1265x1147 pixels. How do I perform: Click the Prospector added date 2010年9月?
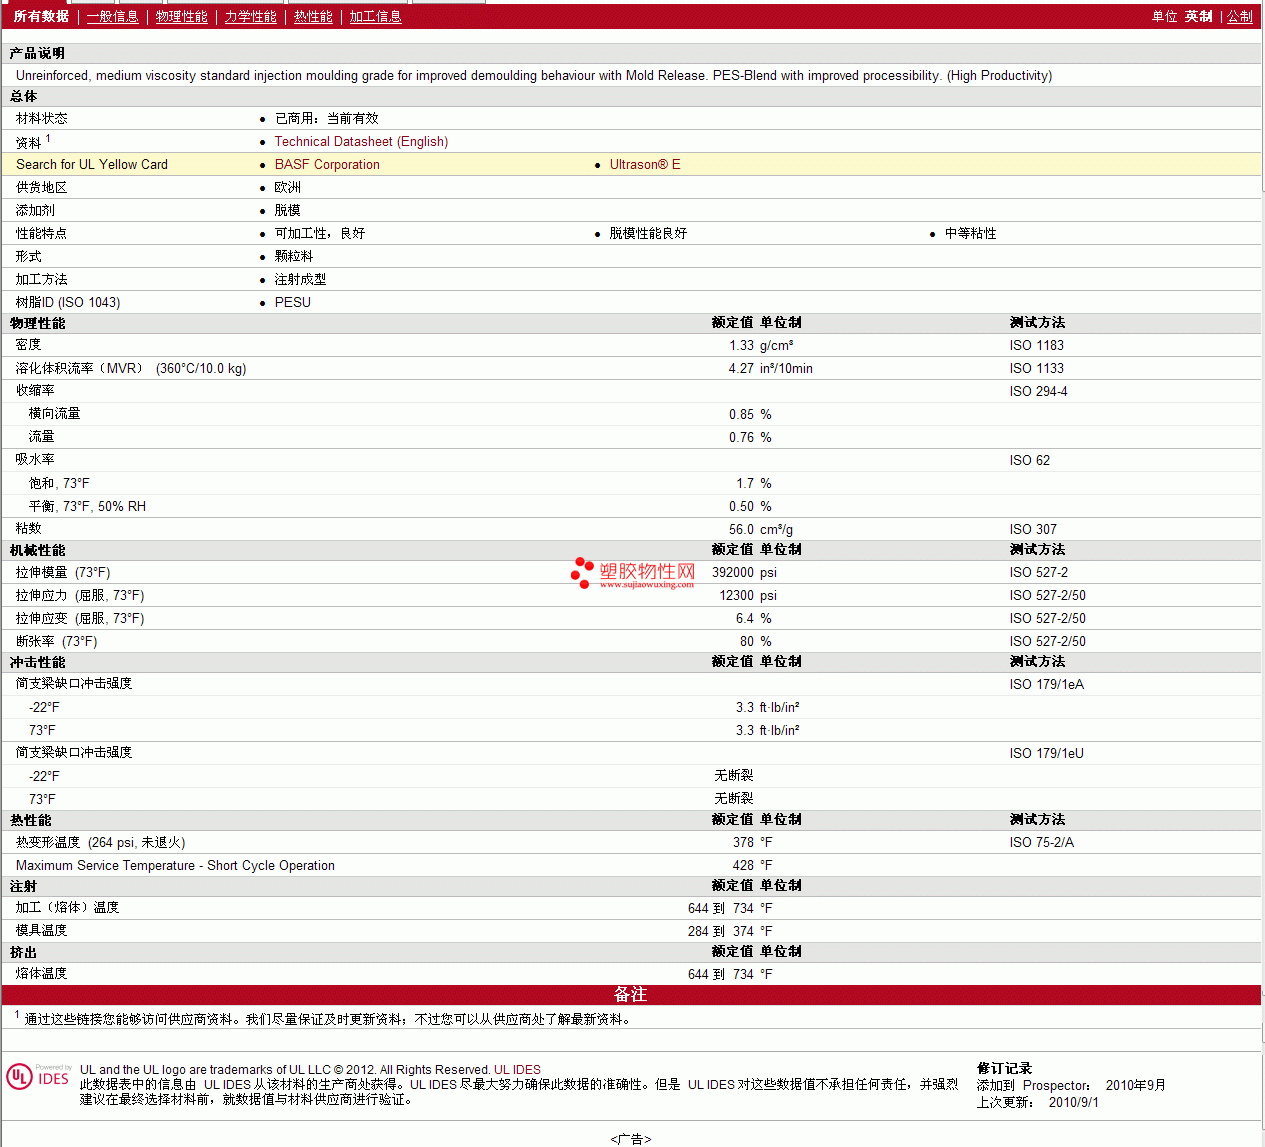(x=1136, y=1086)
